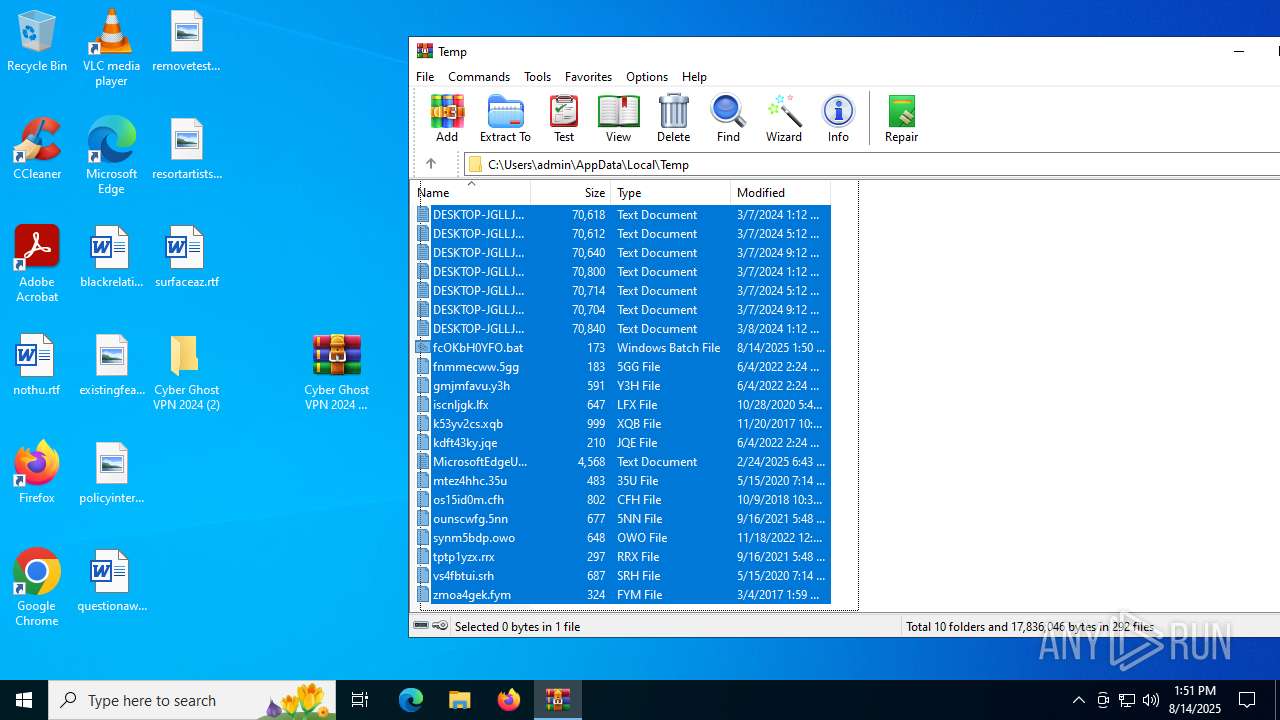The height and width of the screenshot is (720, 1280).
Task: Click the taskbar clock
Action: tap(1194, 700)
